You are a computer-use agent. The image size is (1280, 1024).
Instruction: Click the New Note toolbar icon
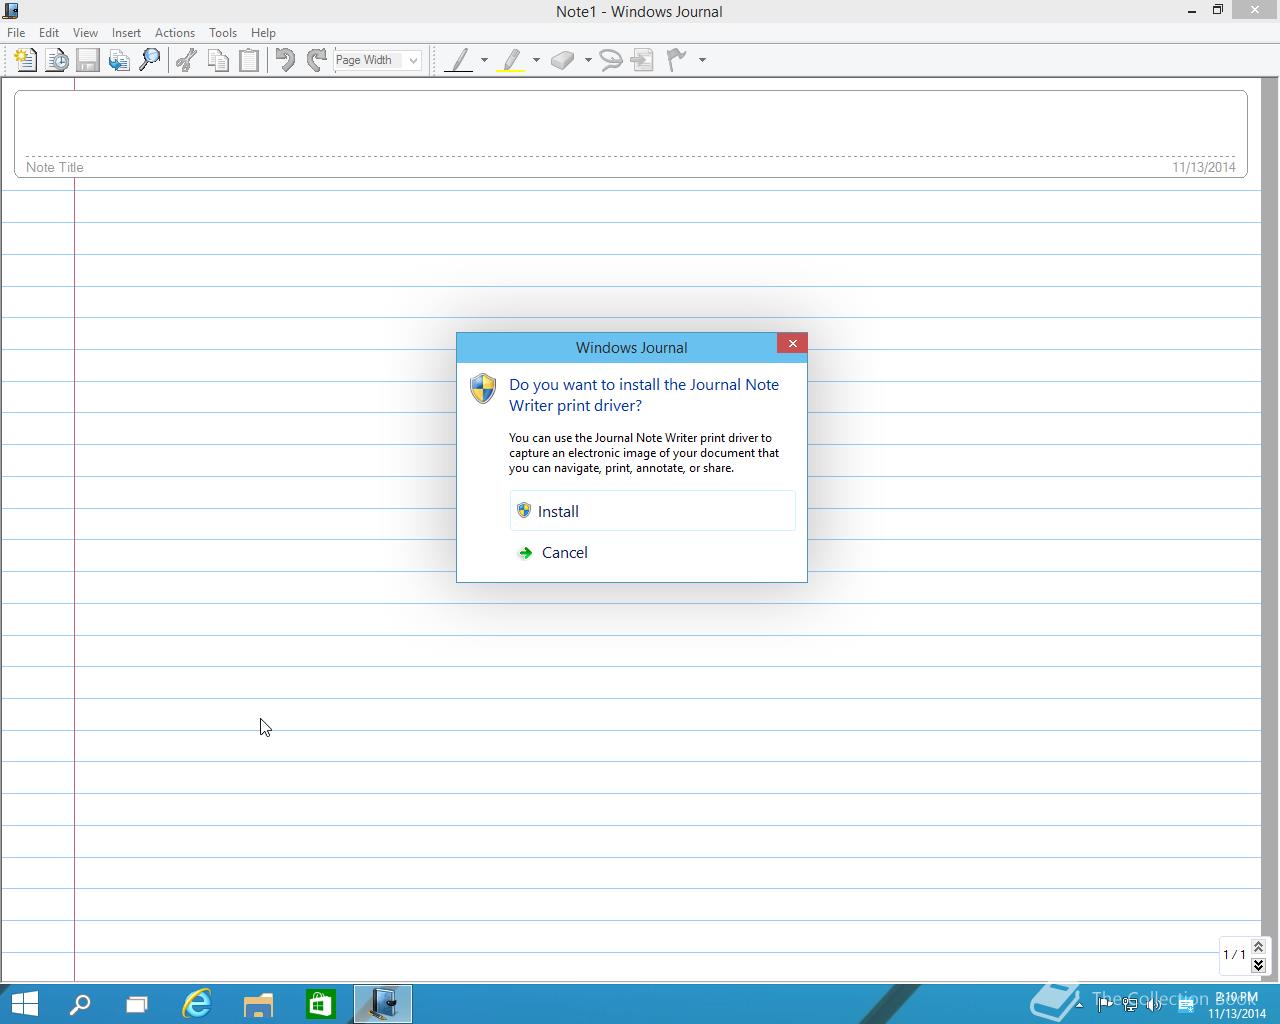[x=25, y=60]
